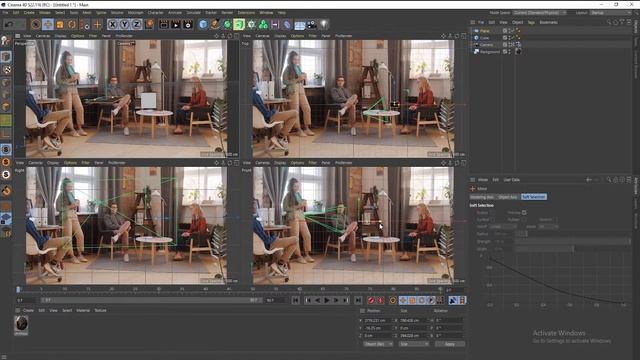Toggle layer box of Cube object

click(x=505, y=38)
